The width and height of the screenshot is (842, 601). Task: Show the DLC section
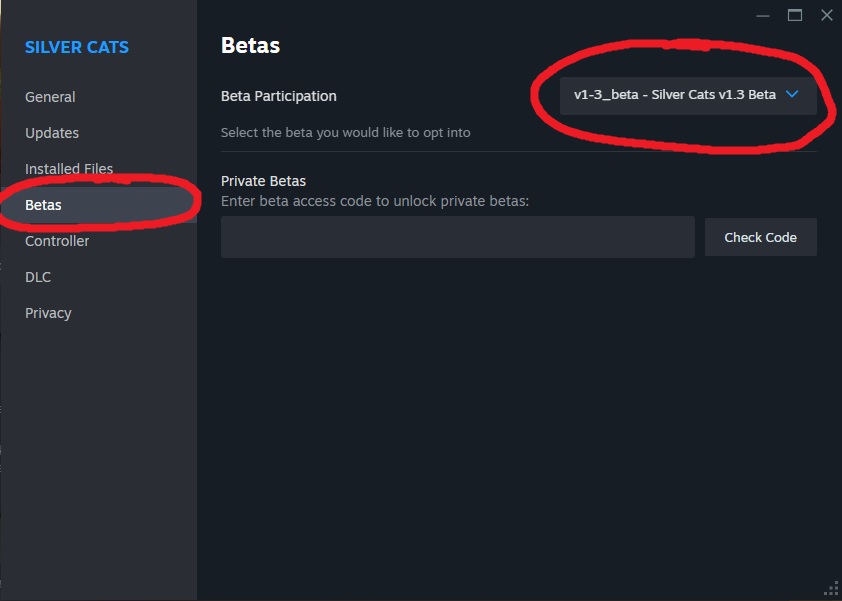pos(38,277)
